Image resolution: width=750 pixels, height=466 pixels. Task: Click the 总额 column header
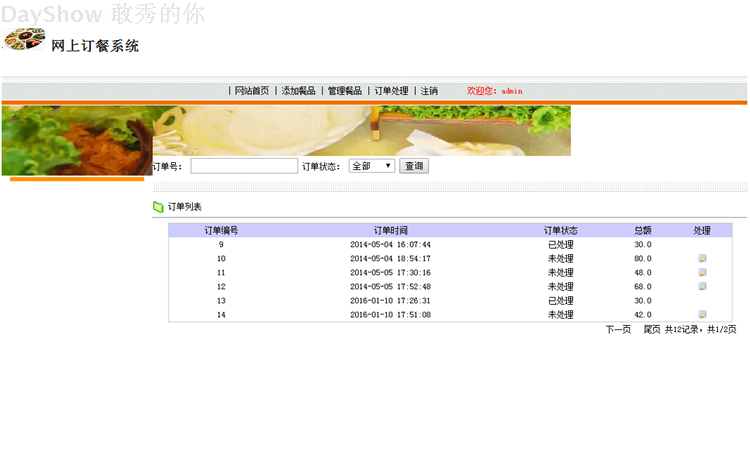[x=642, y=230]
